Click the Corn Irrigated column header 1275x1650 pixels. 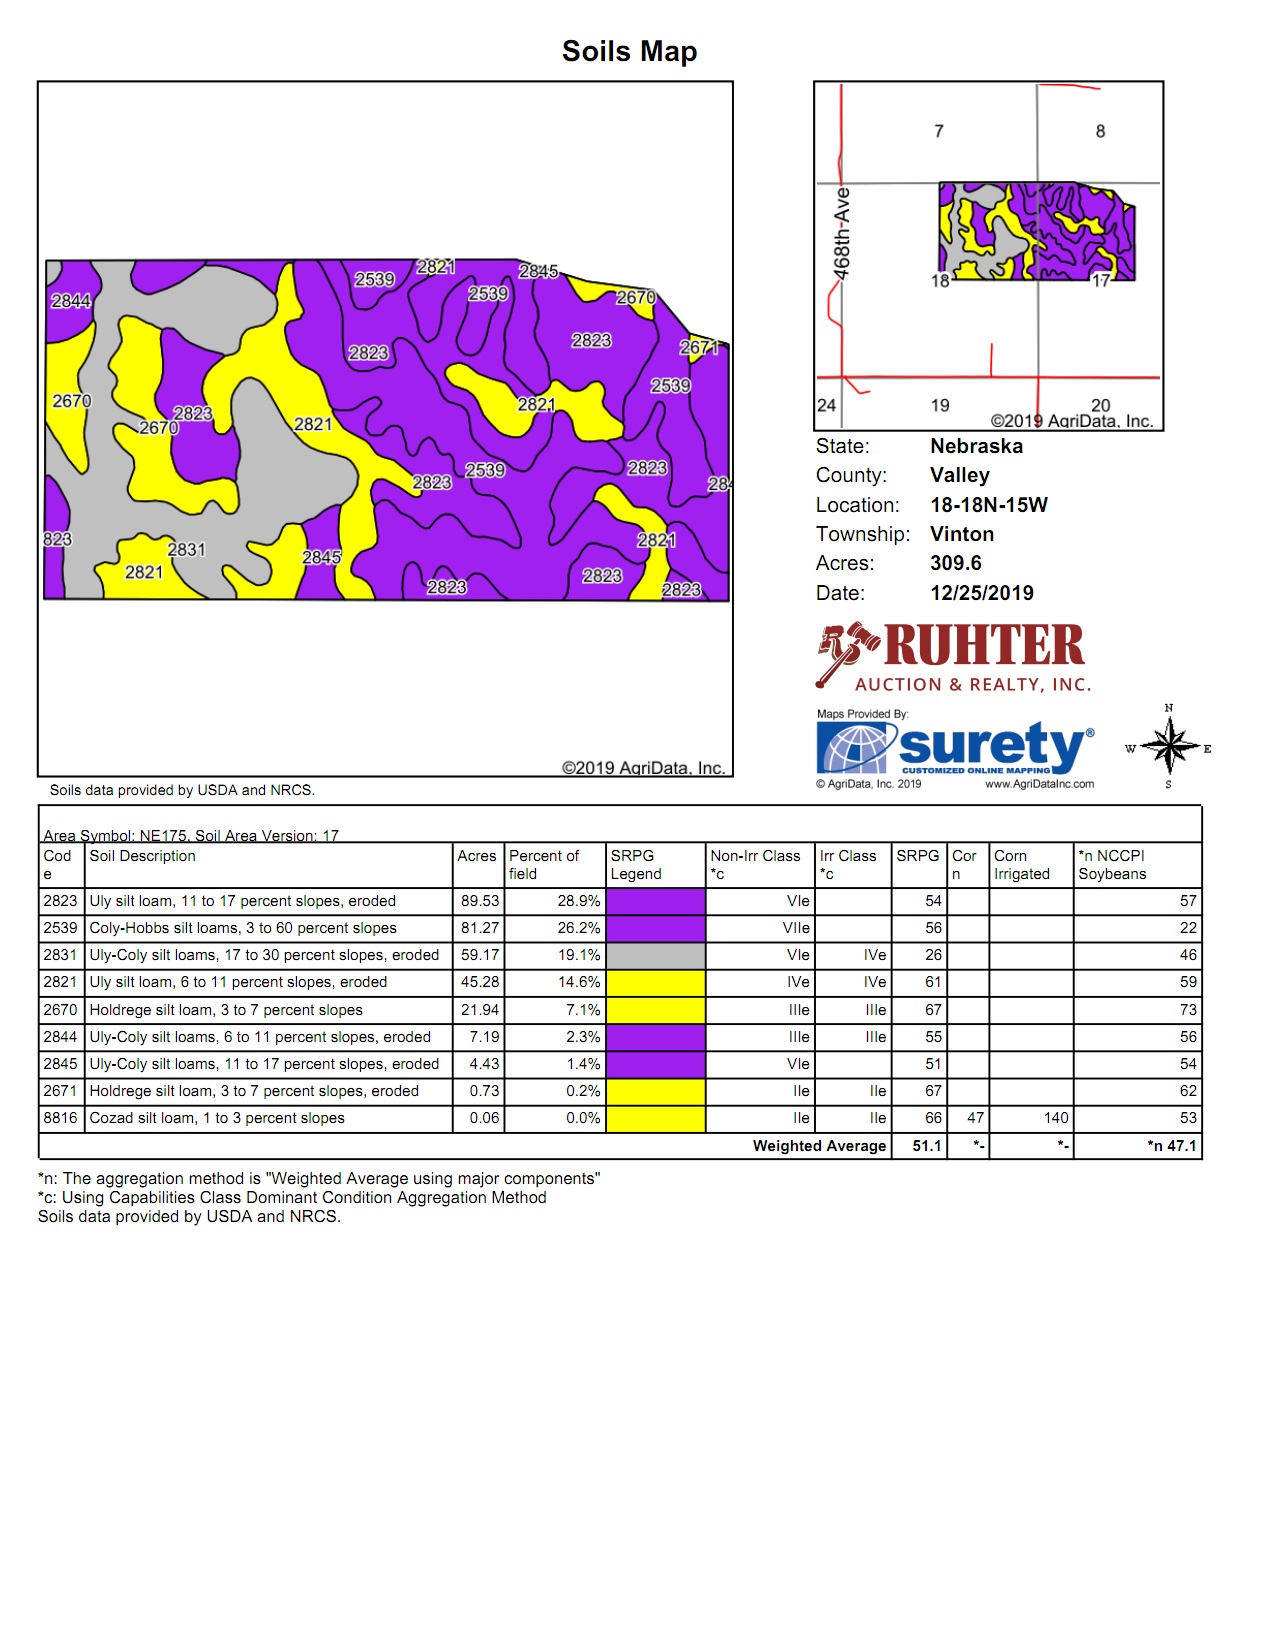[x=1022, y=865]
